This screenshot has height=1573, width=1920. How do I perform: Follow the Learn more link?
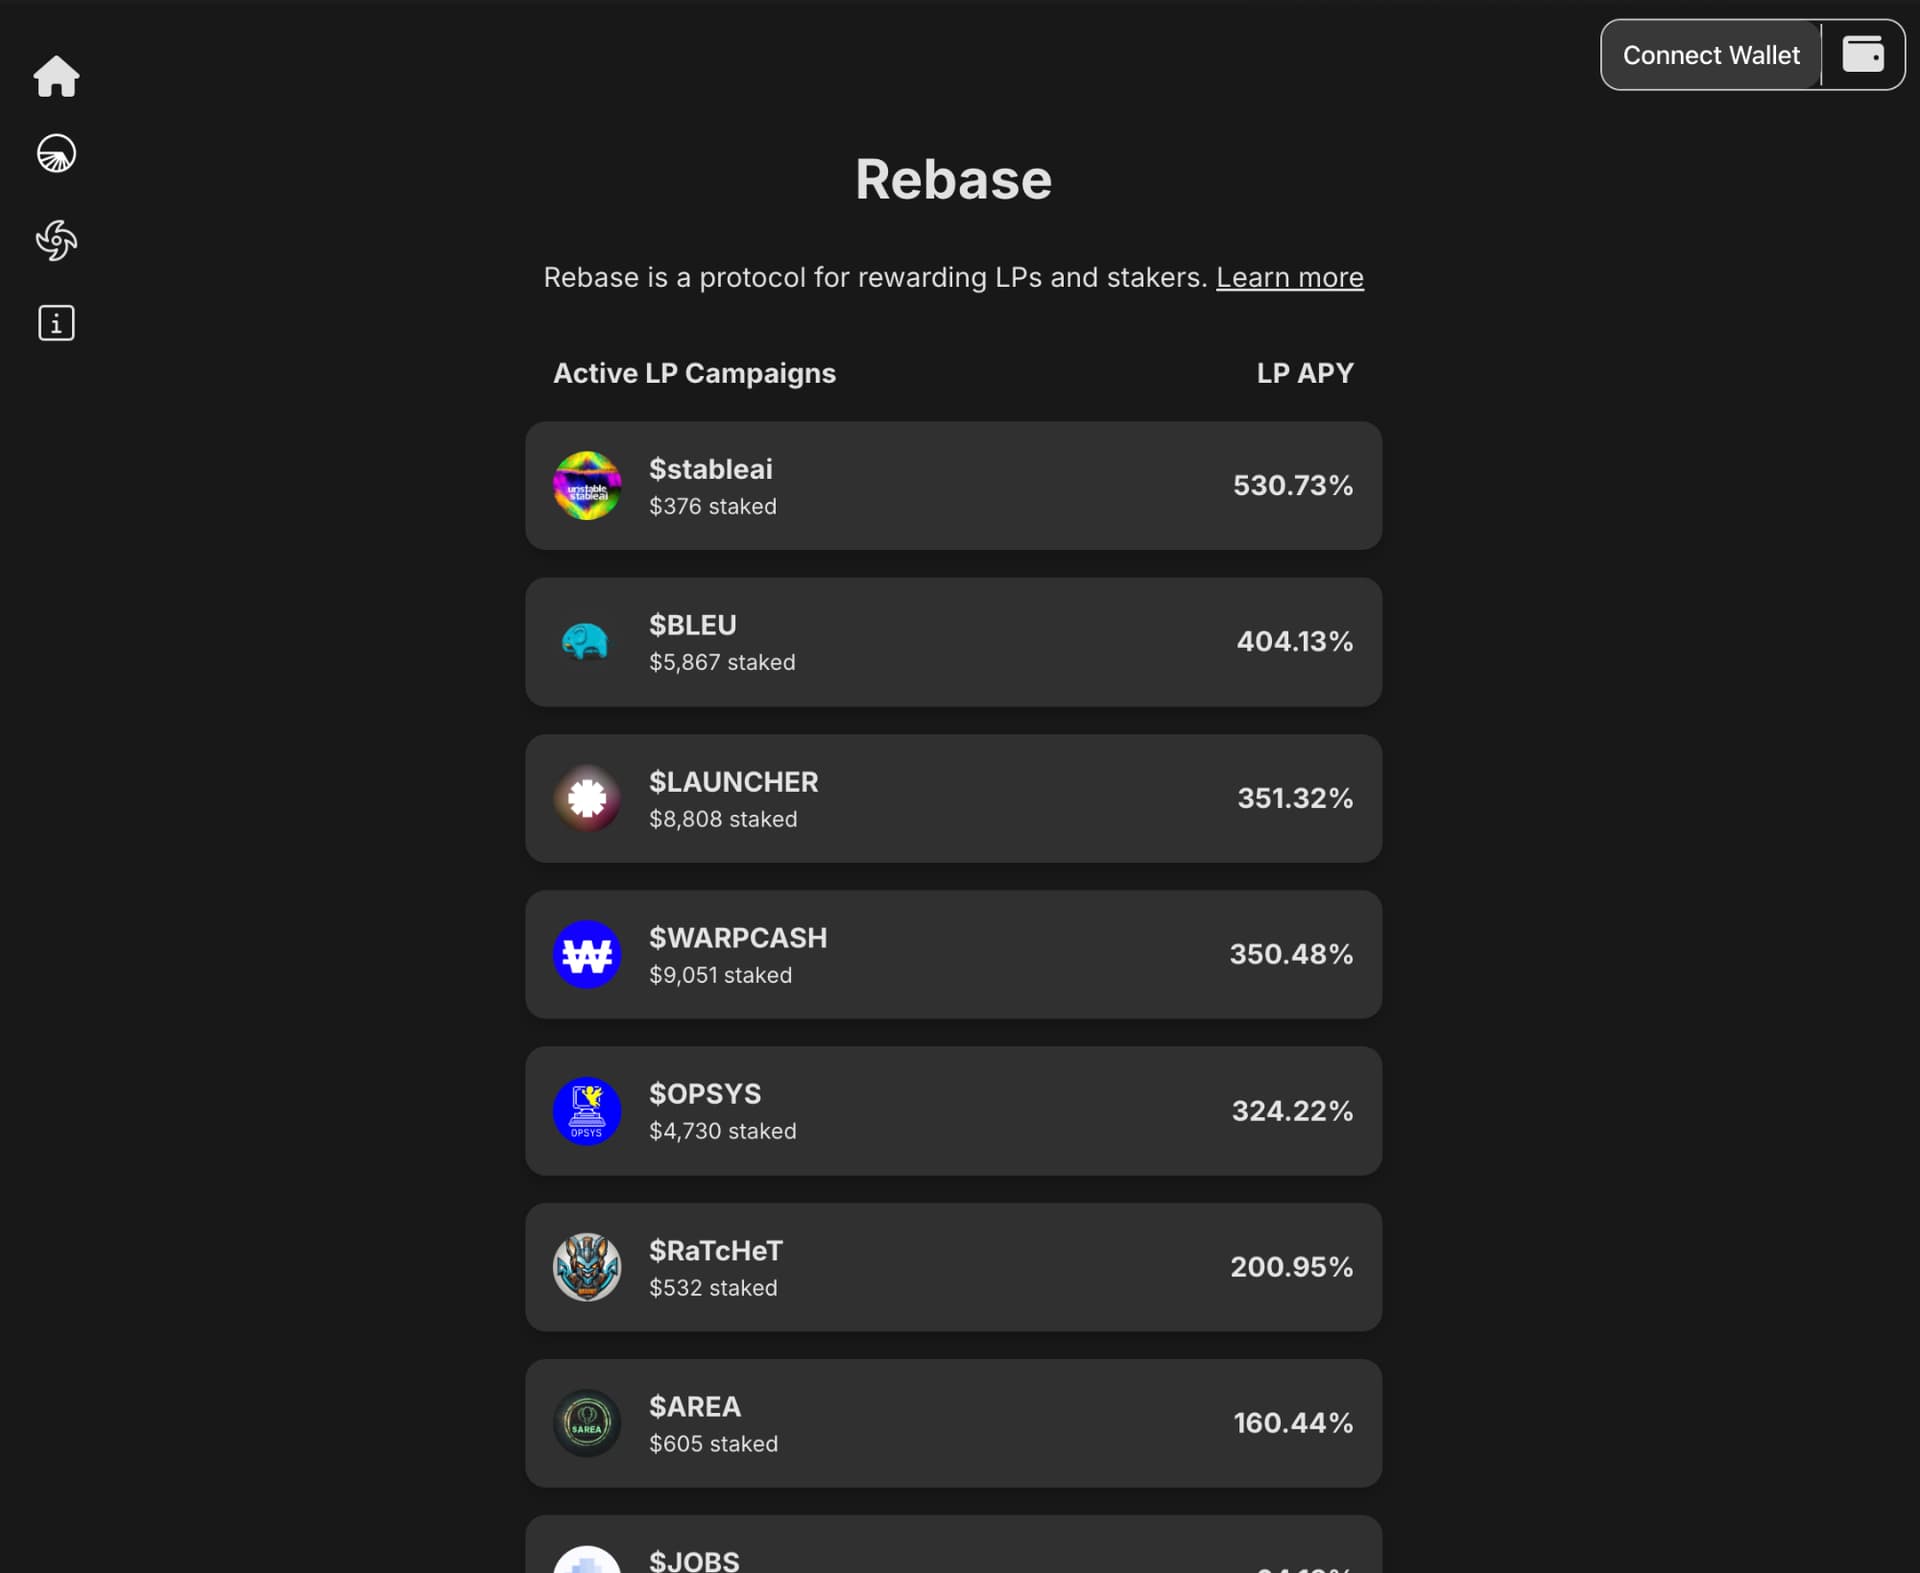pyautogui.click(x=1289, y=277)
